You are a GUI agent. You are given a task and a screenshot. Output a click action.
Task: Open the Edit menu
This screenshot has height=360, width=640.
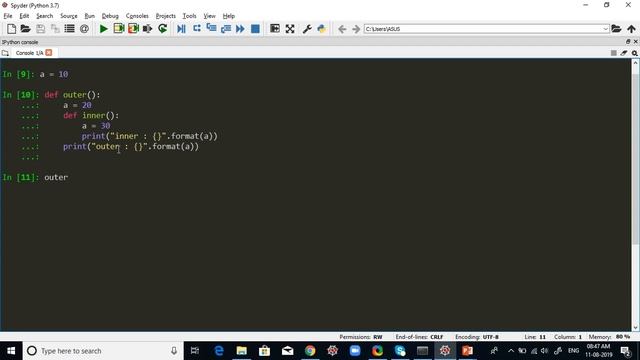tap(24, 16)
